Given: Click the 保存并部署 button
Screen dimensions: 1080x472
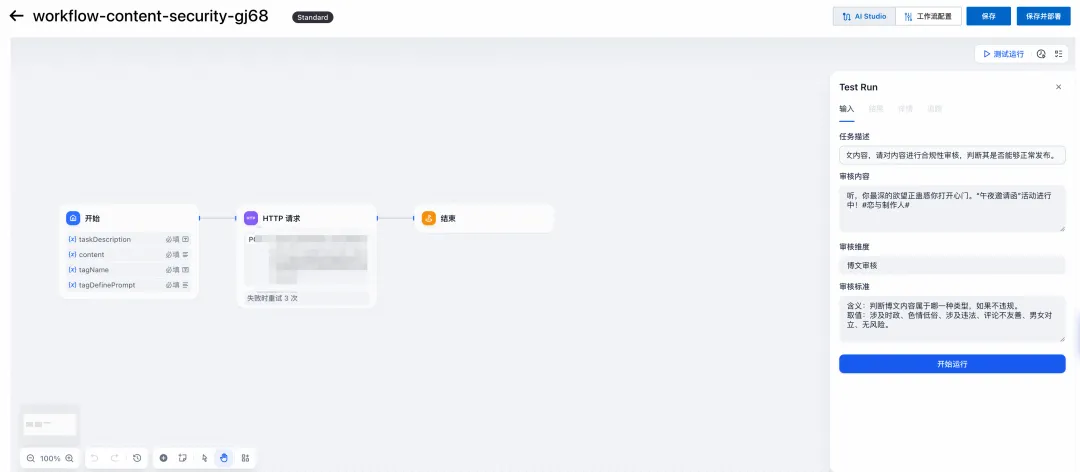Looking at the screenshot, I should (1043, 16).
